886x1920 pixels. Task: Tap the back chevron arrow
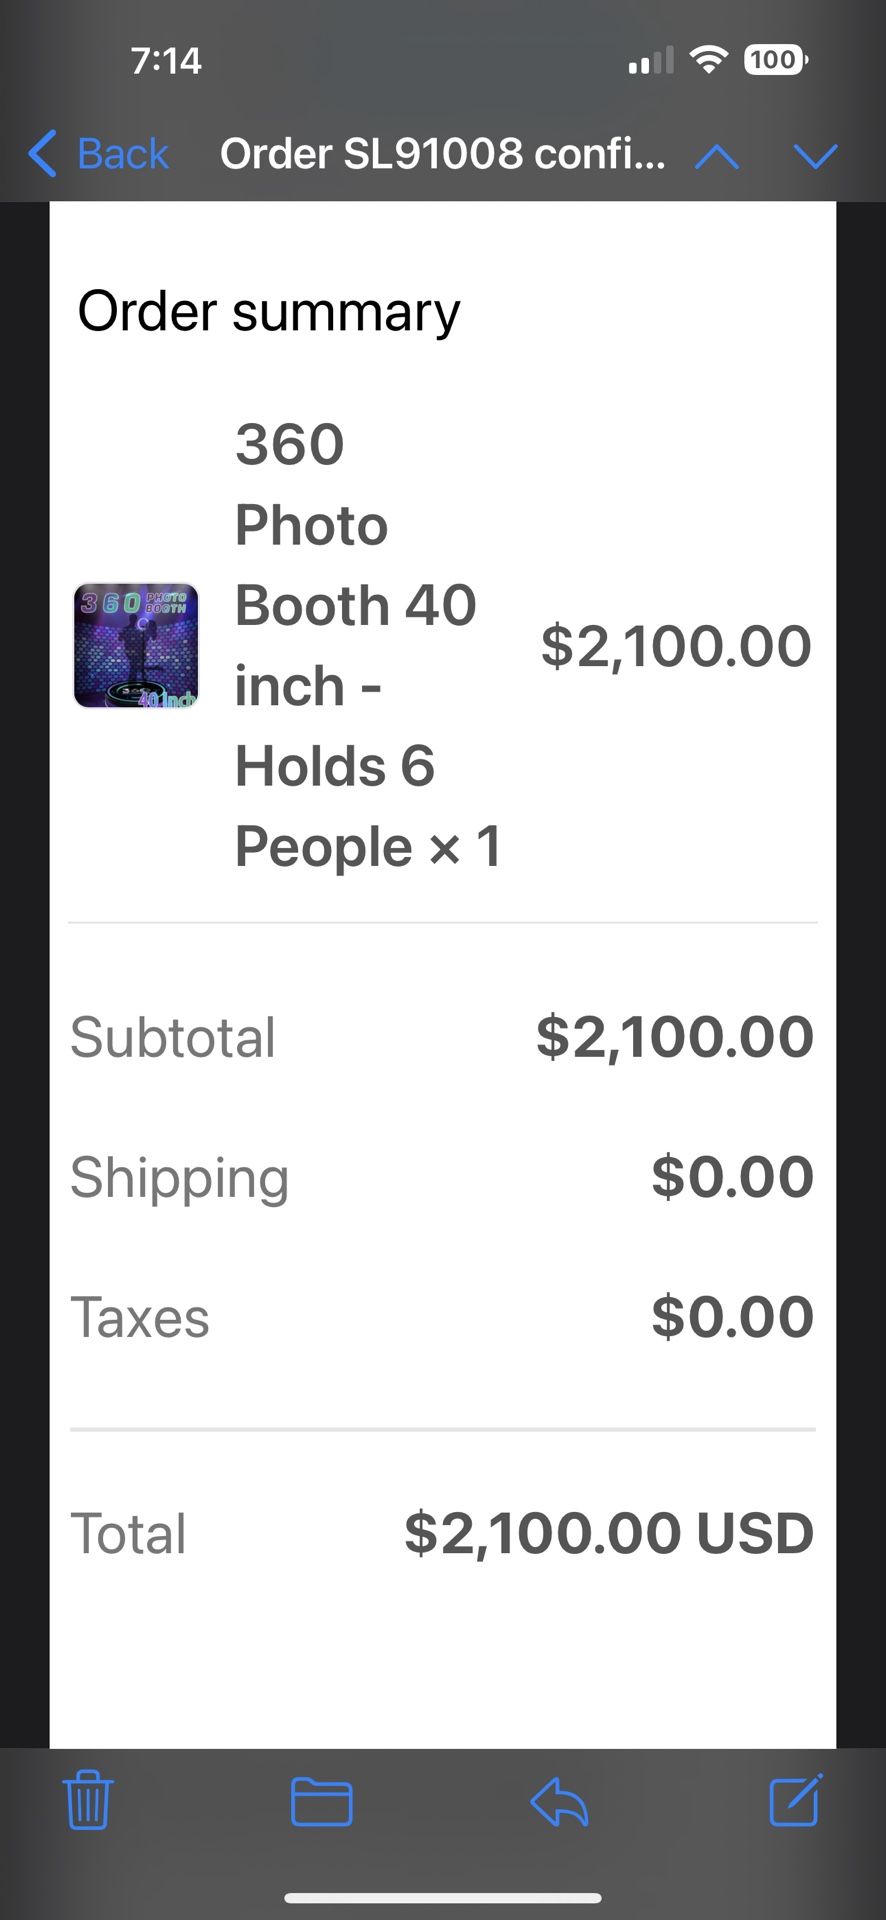pyautogui.click(x=42, y=154)
